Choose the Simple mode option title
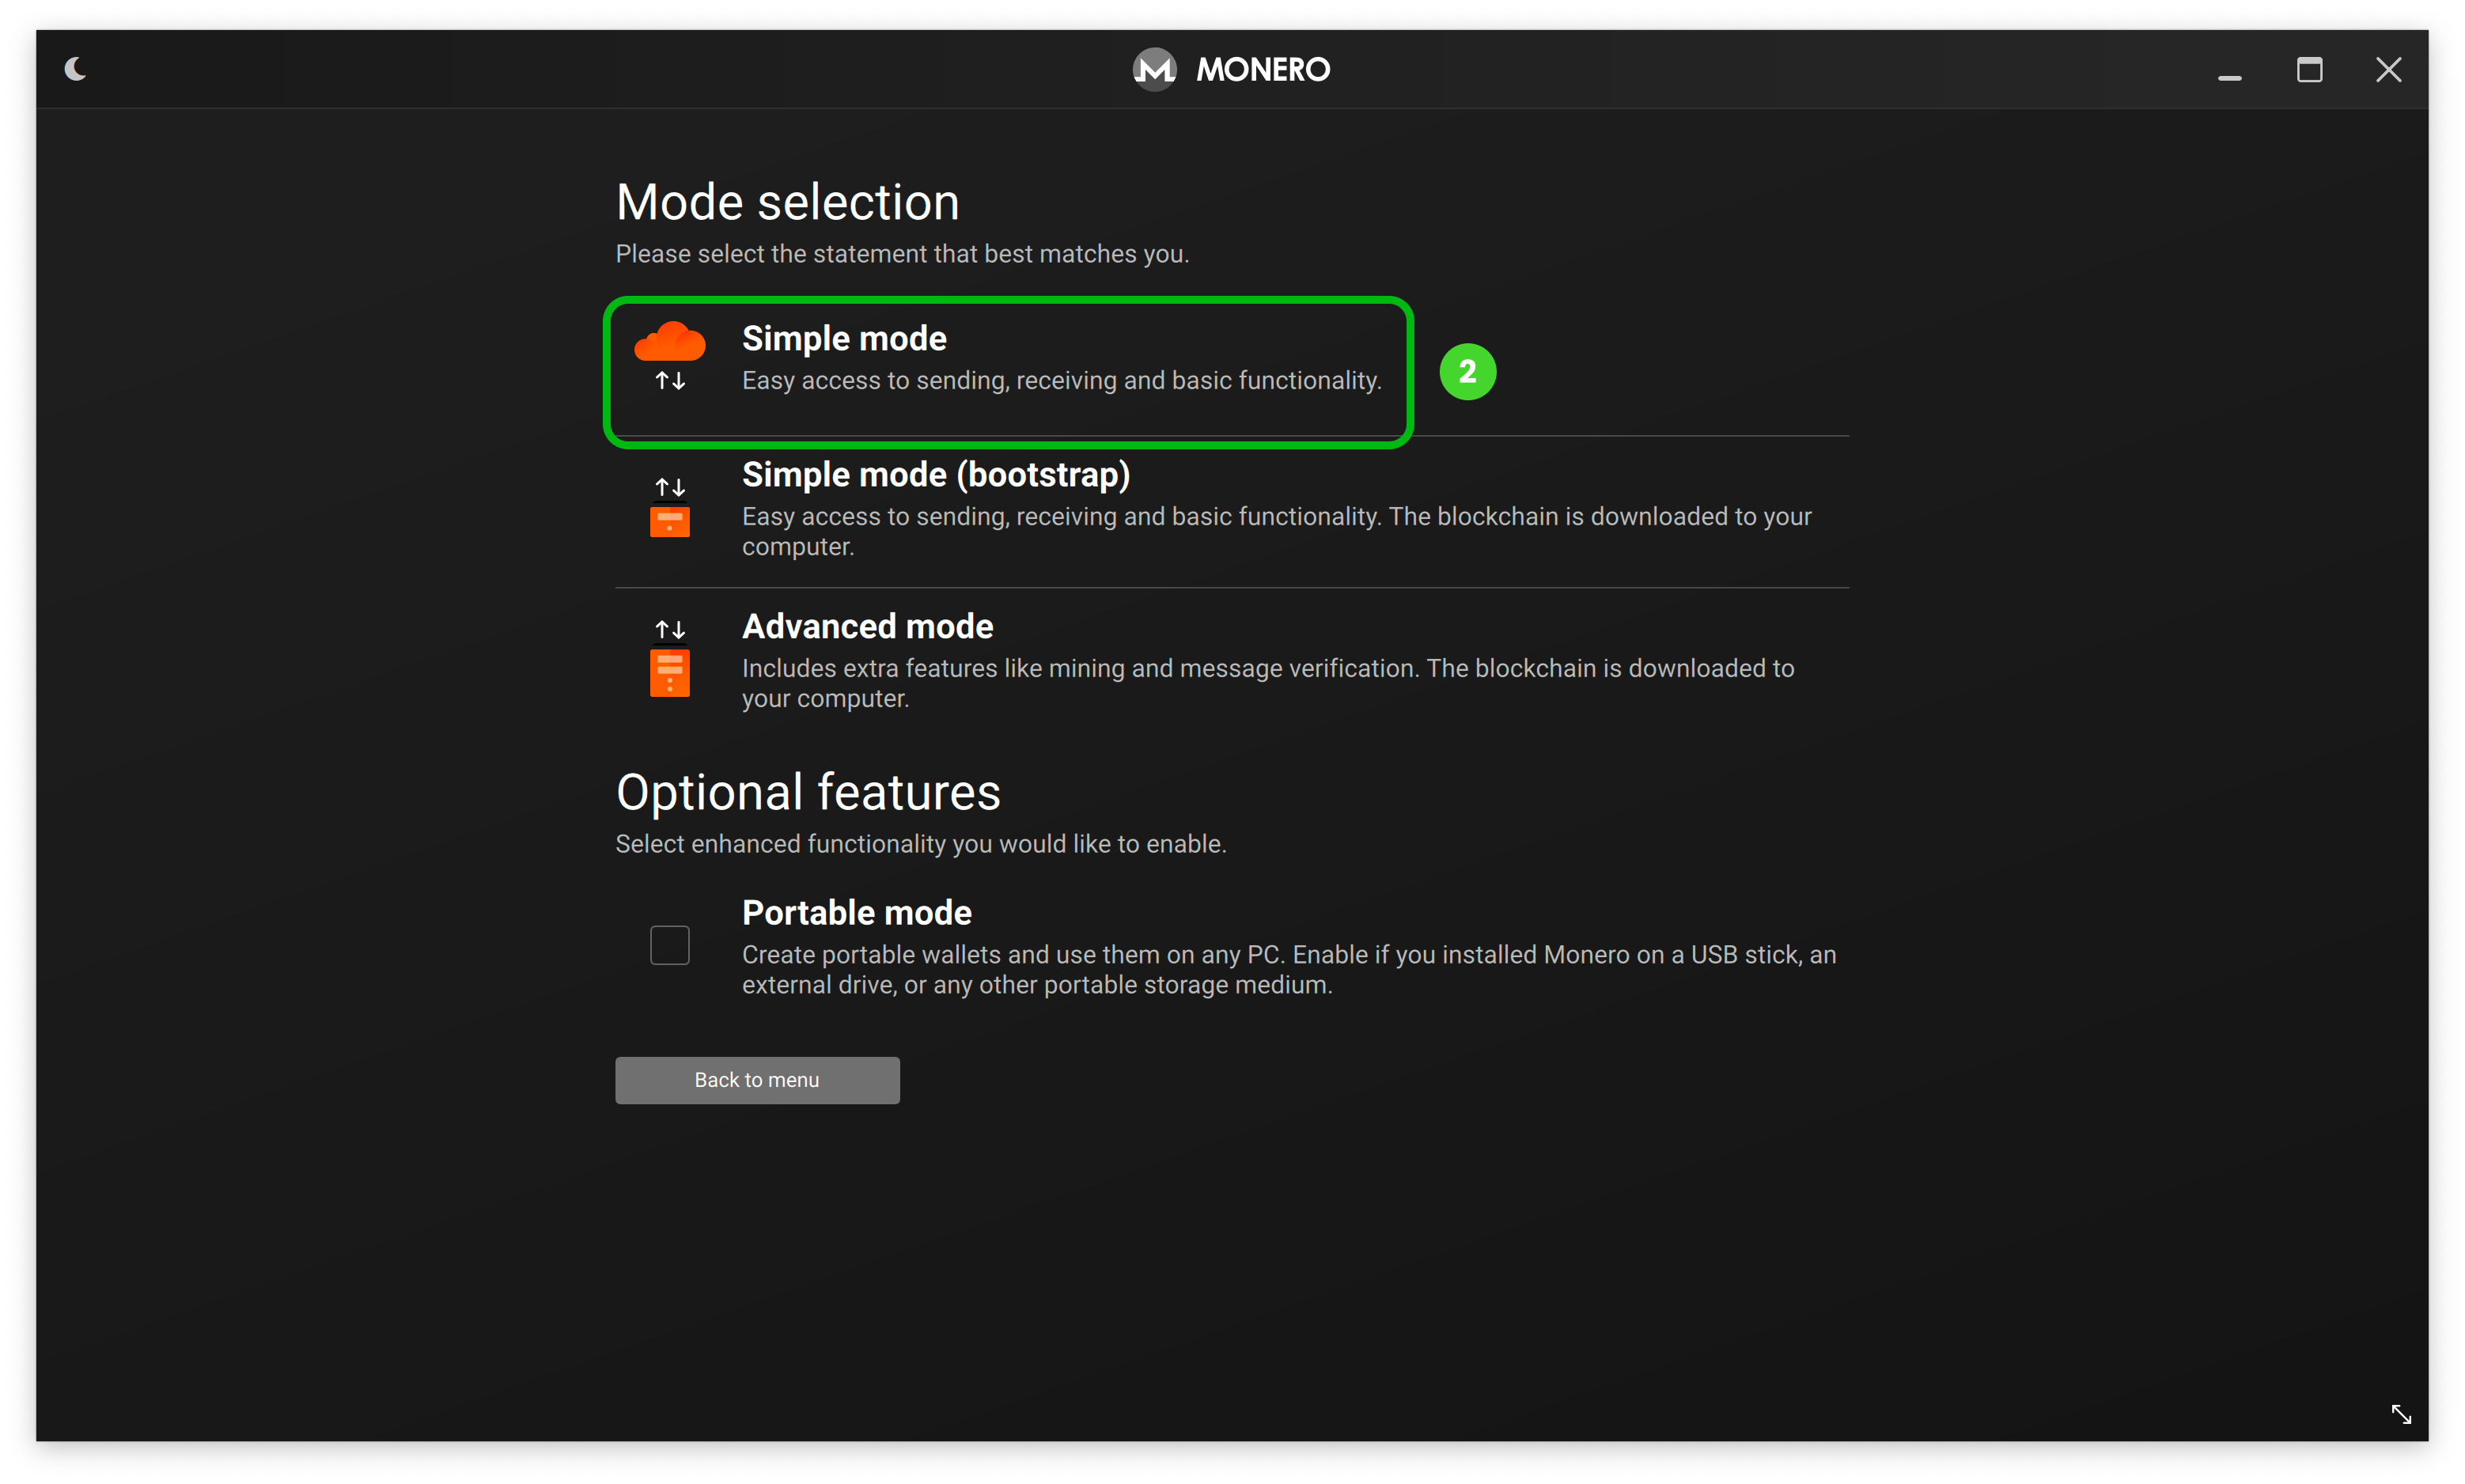2465x1484 pixels. click(x=844, y=339)
